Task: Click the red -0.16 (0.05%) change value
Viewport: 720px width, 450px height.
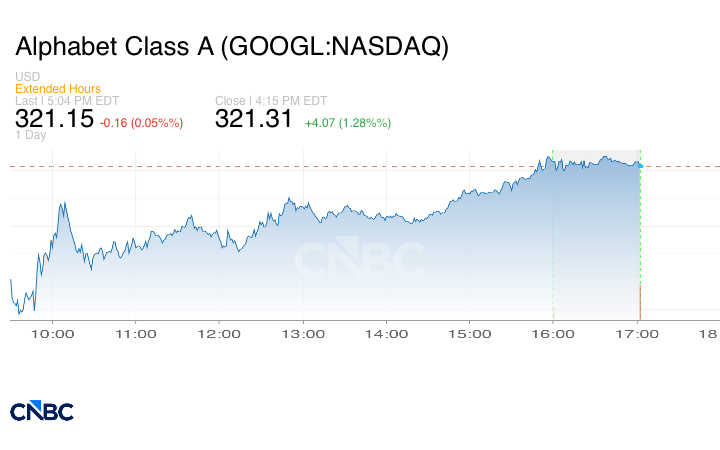Action: (x=141, y=122)
